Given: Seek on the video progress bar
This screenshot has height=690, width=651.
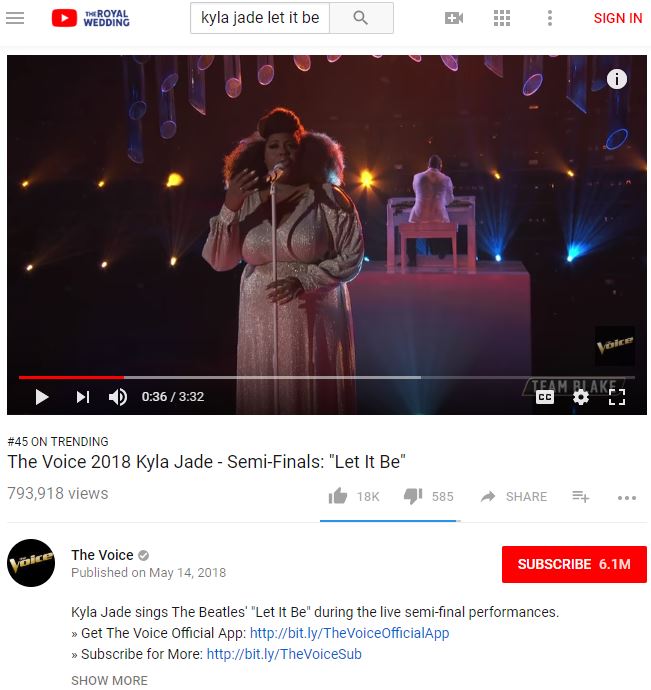Looking at the screenshot, I should (x=327, y=377).
